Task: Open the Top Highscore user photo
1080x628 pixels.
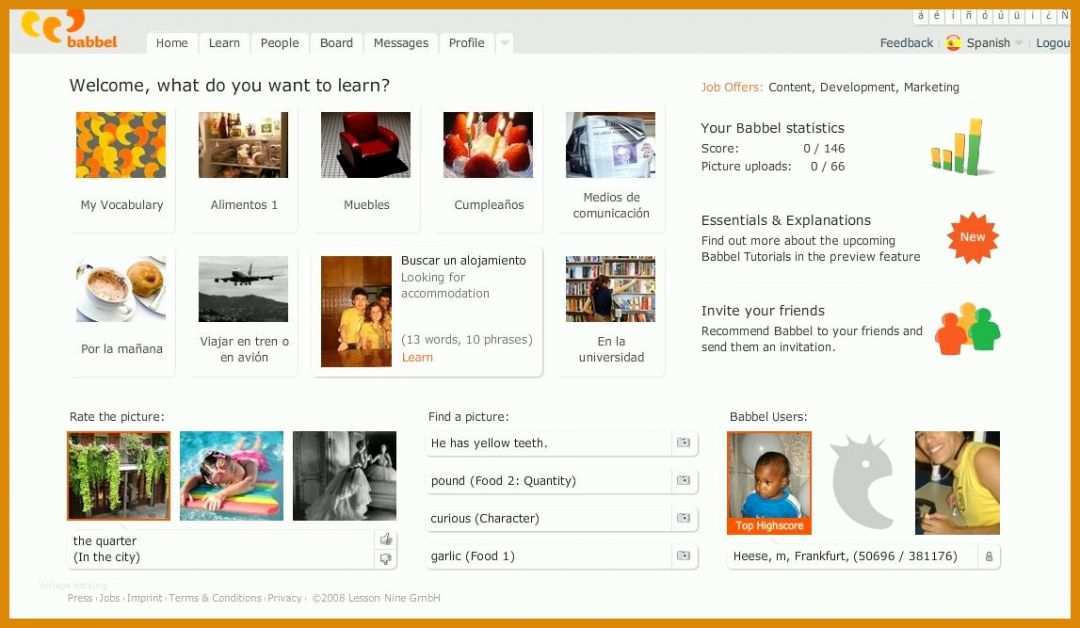Action: 769,483
